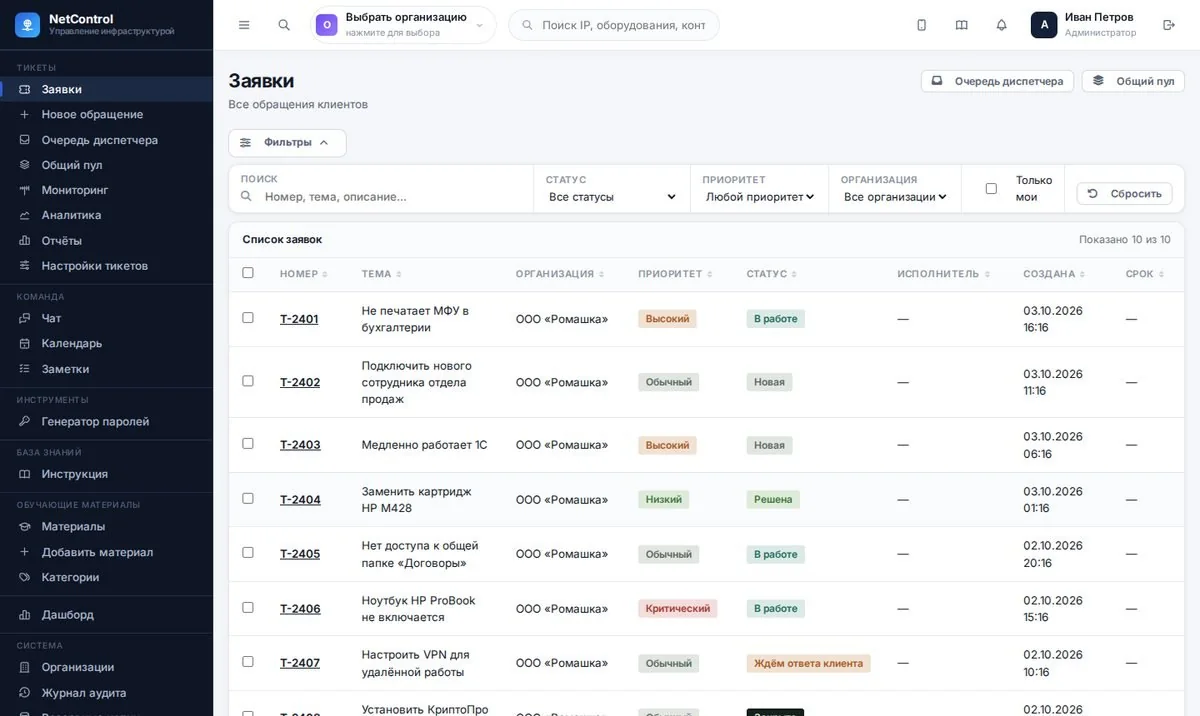Check the box for ticket T-2401

point(248,318)
